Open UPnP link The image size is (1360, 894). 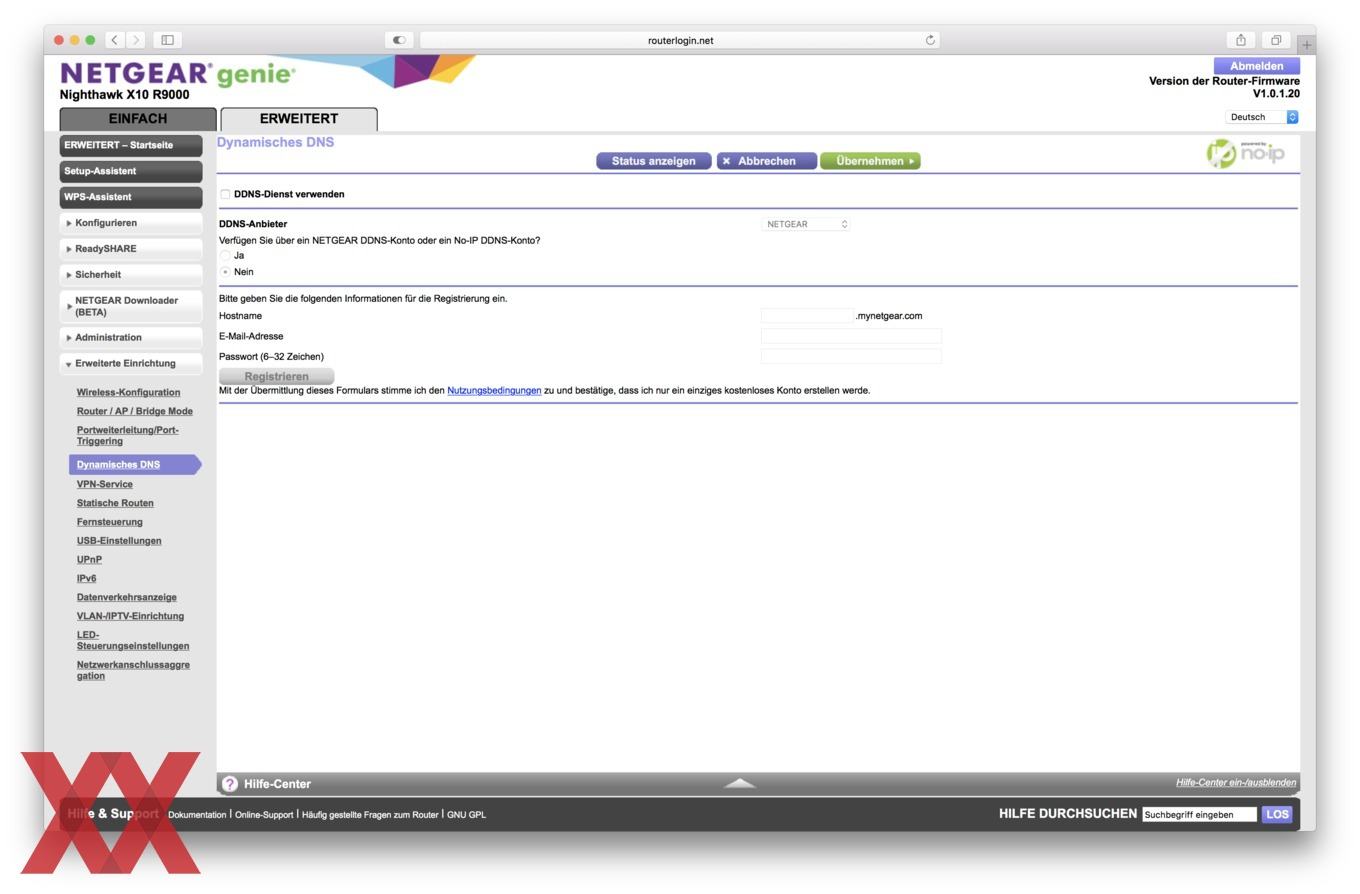[x=89, y=560]
